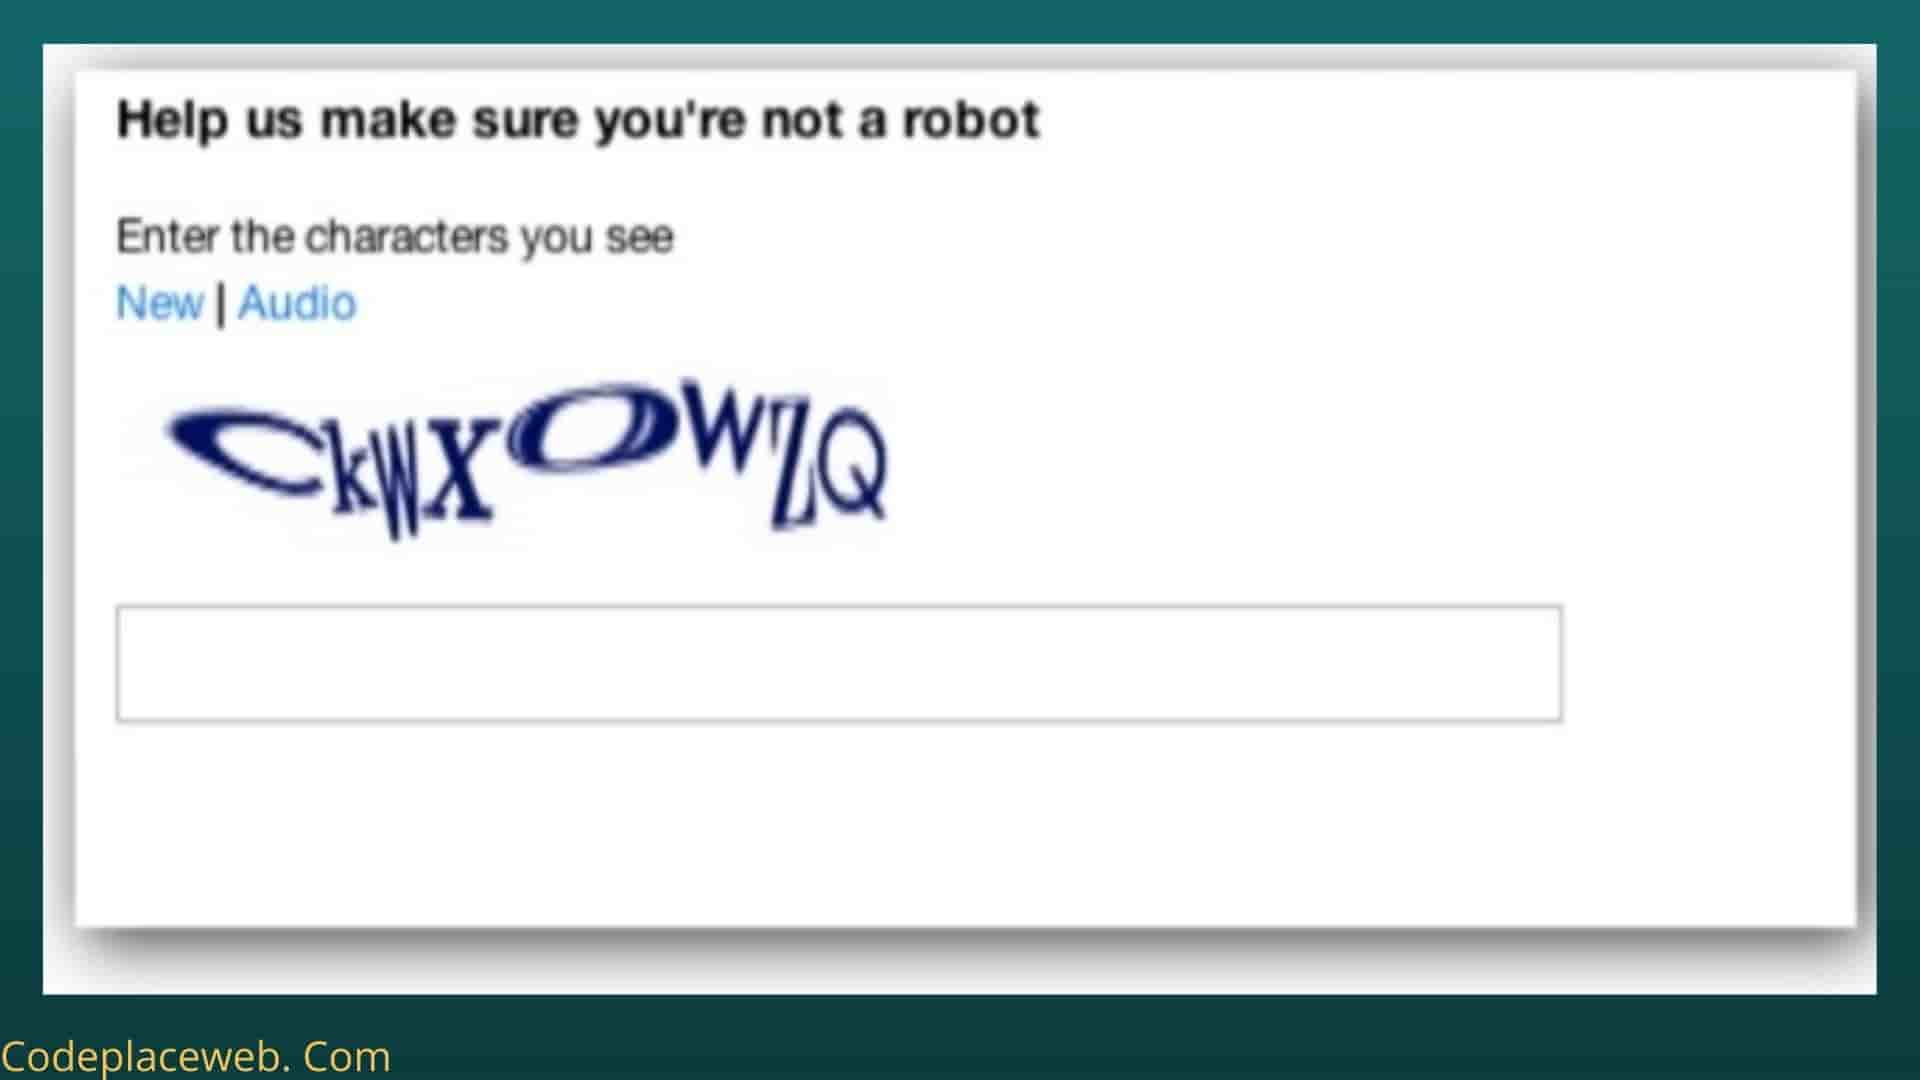The width and height of the screenshot is (1920, 1080).
Task: Click the New captcha link
Action: point(160,303)
